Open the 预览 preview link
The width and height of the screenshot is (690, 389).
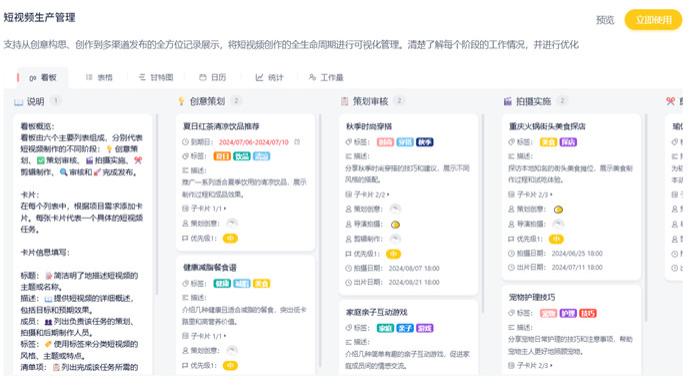[x=605, y=20]
